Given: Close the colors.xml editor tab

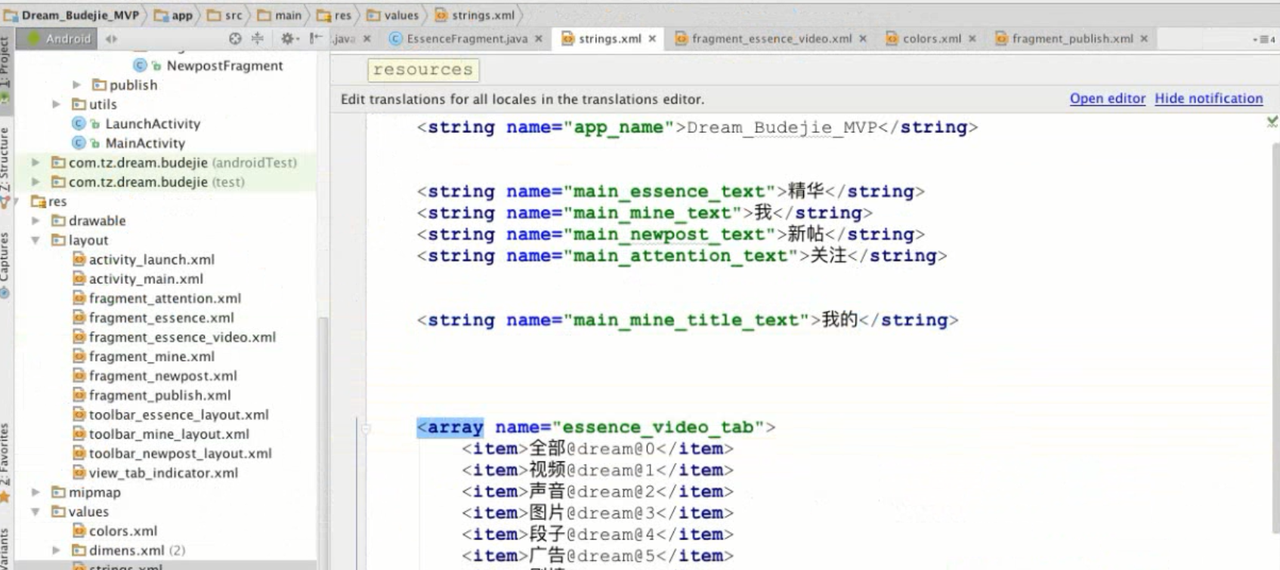Looking at the screenshot, I should 972,39.
